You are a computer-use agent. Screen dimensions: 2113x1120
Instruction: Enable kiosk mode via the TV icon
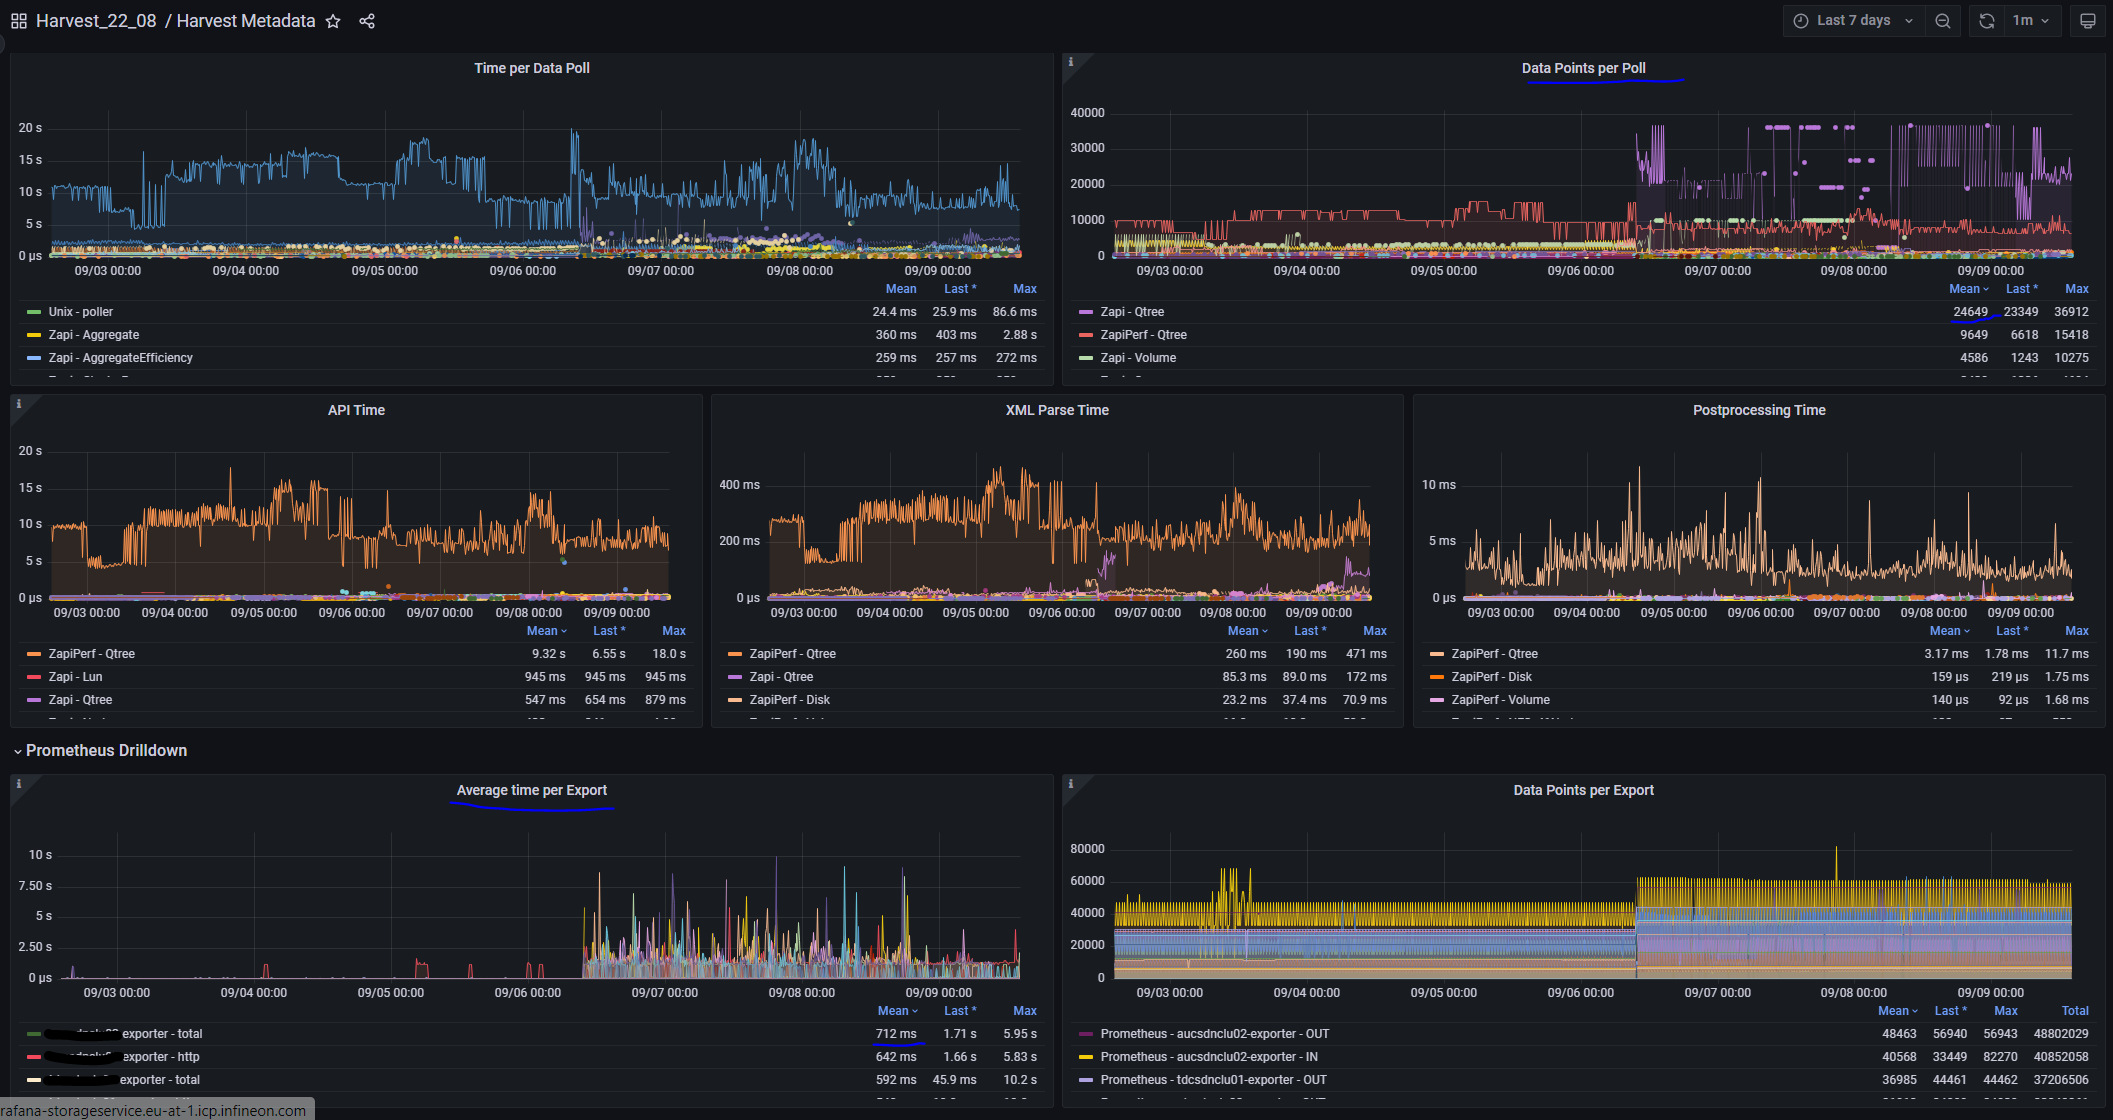pos(2088,20)
